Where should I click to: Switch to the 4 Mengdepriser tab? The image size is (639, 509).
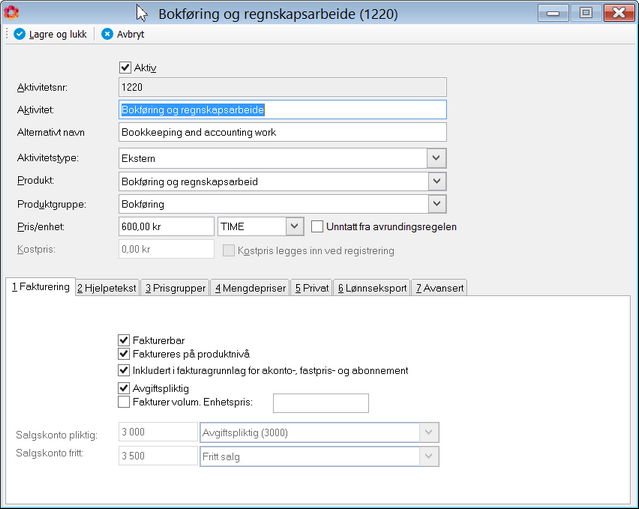250,288
